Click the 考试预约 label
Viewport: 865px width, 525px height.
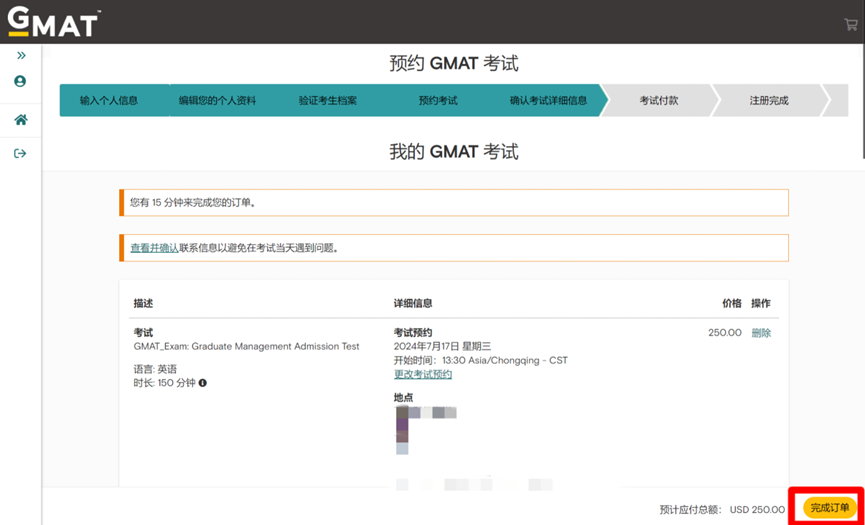413,333
